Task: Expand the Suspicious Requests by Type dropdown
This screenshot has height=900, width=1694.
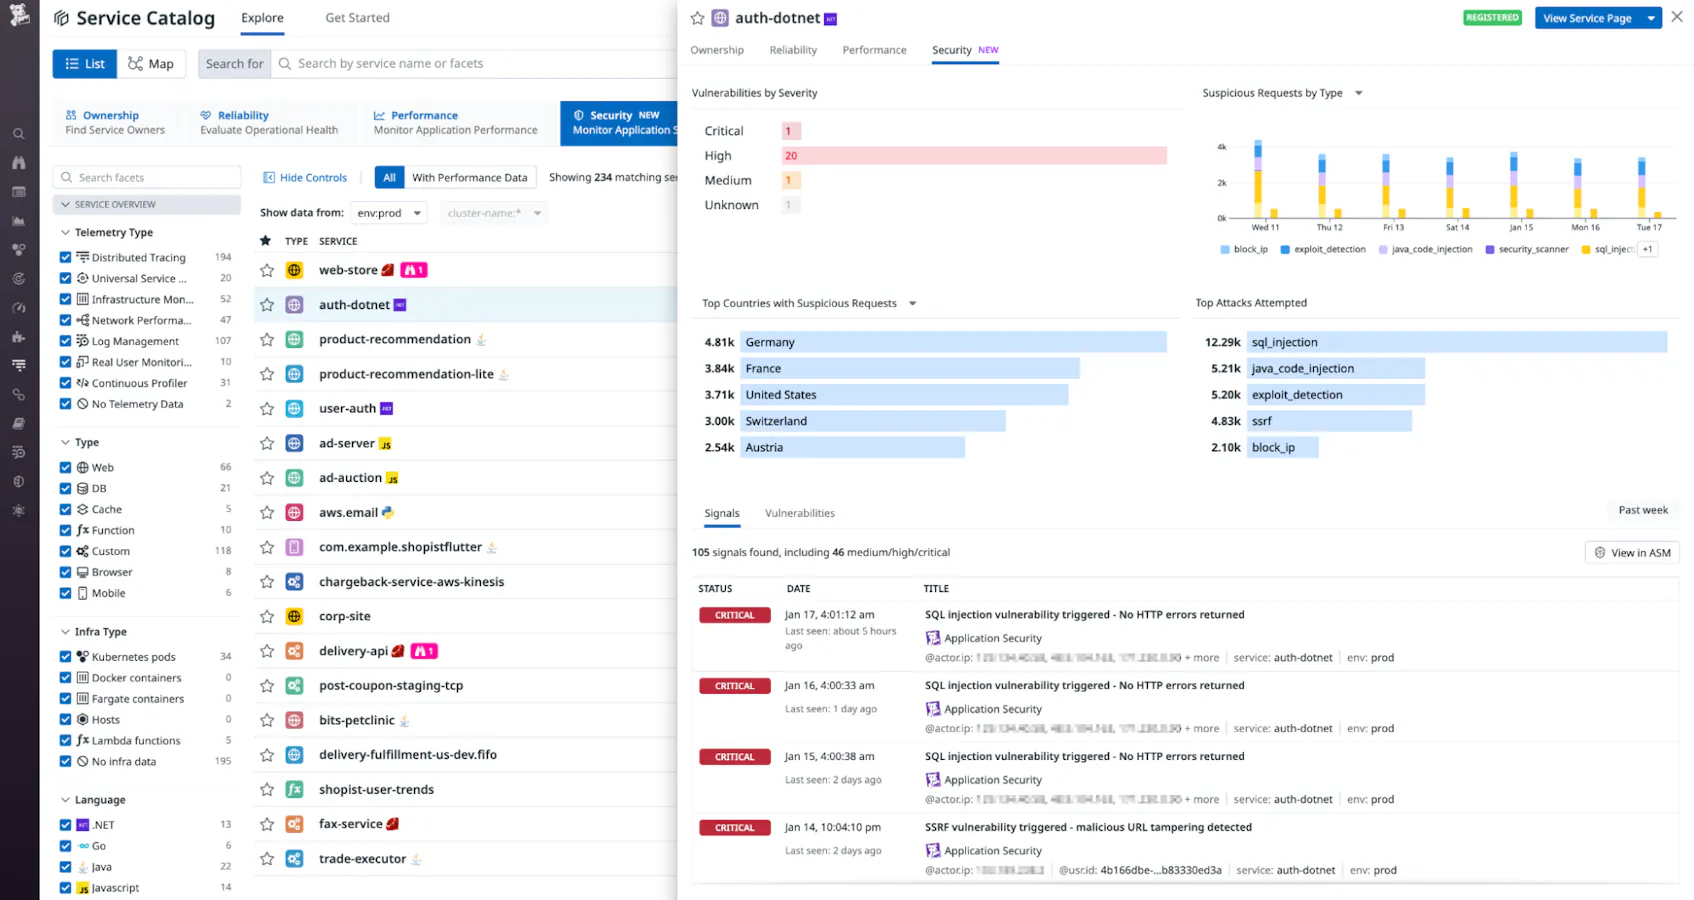Action: 1358,92
